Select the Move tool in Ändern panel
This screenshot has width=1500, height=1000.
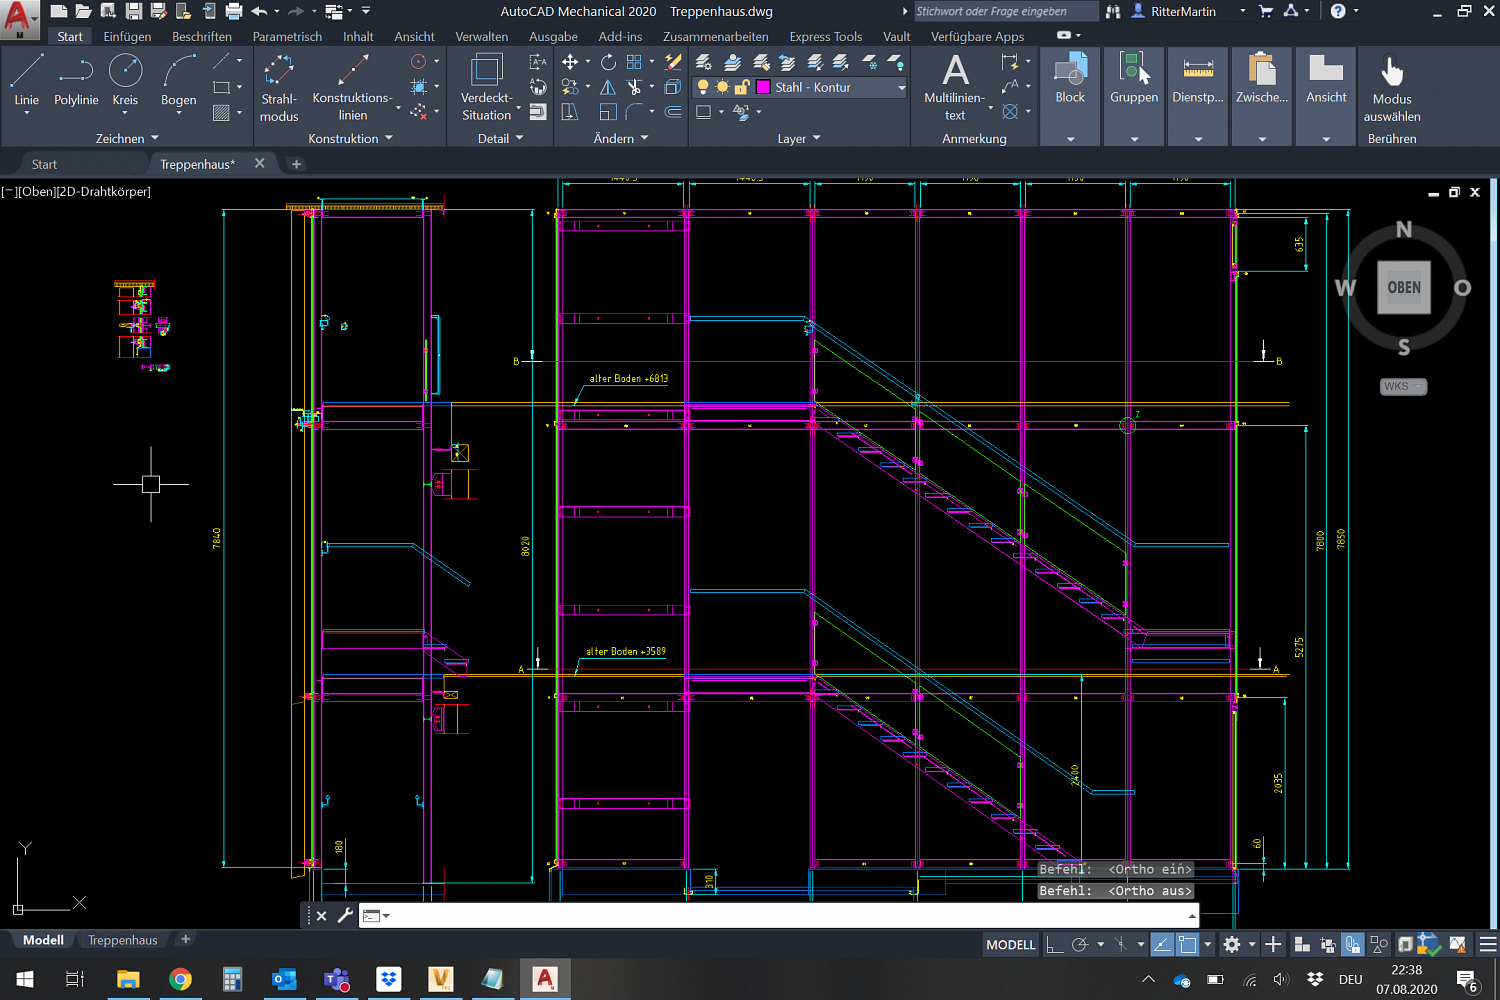click(x=570, y=62)
